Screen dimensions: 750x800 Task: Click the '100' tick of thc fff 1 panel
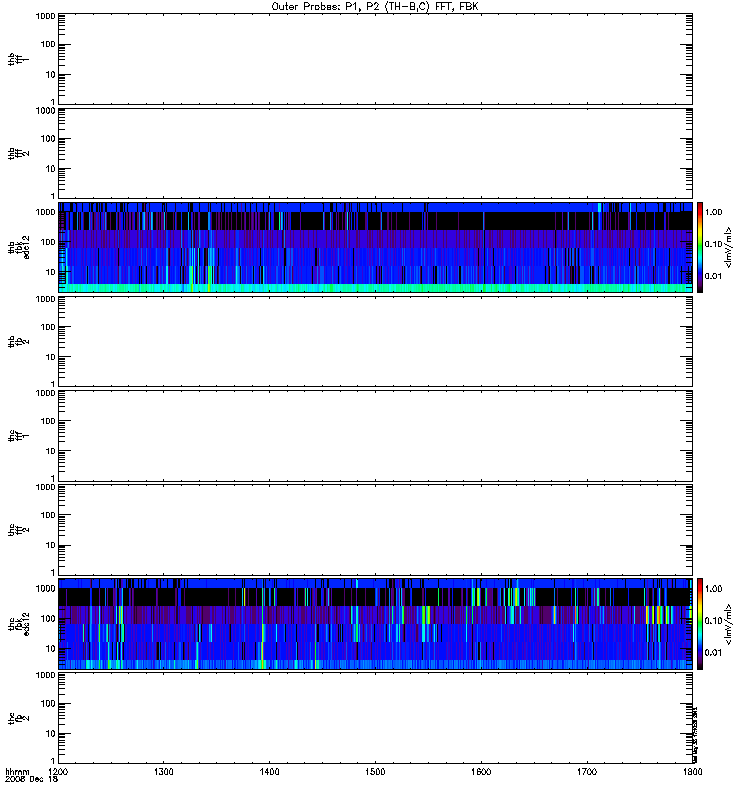[48, 421]
